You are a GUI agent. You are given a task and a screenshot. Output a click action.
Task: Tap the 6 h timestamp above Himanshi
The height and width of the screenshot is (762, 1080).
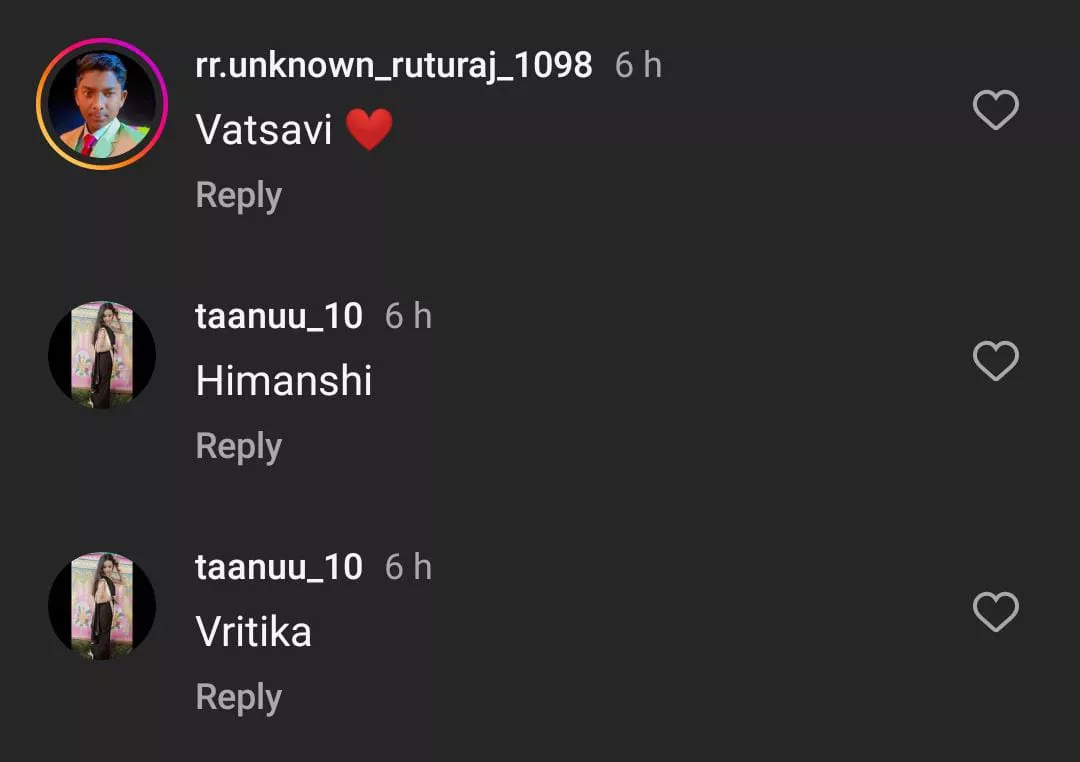pyautogui.click(x=408, y=317)
